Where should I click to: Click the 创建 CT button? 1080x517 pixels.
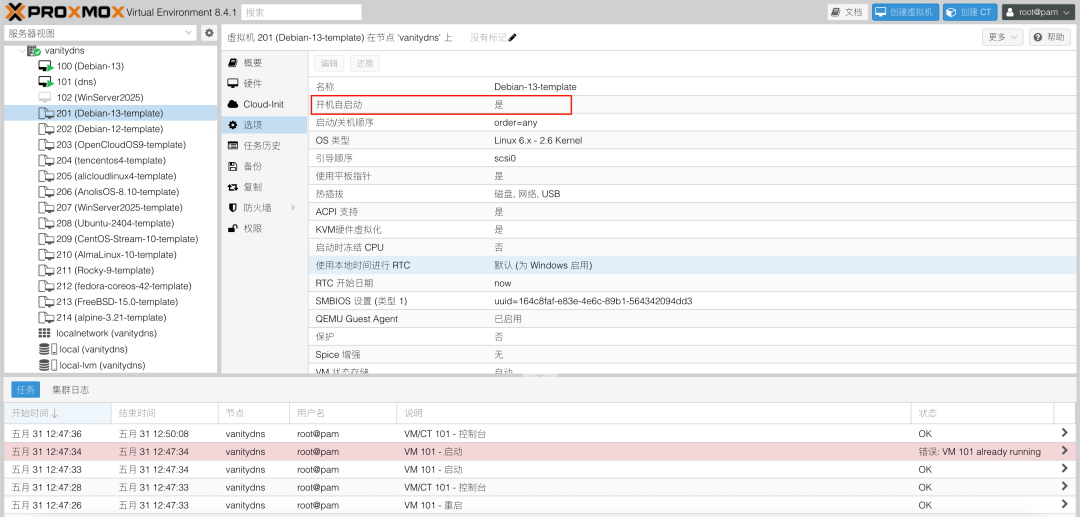[x=970, y=12]
